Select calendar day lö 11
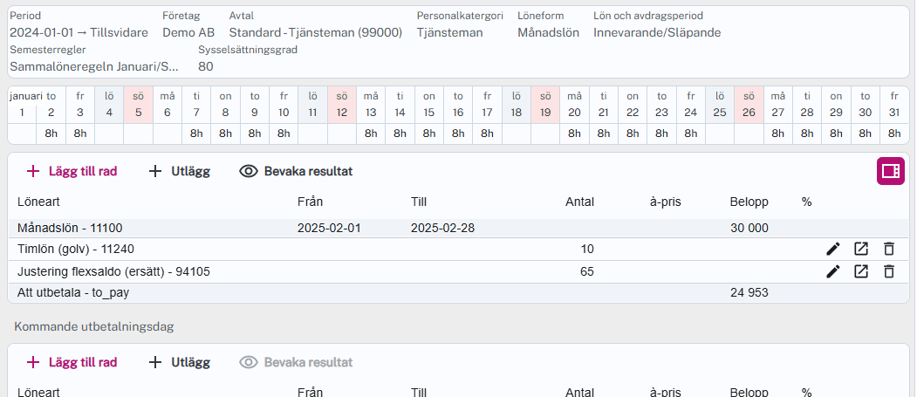This screenshot has width=917, height=397. click(313, 104)
